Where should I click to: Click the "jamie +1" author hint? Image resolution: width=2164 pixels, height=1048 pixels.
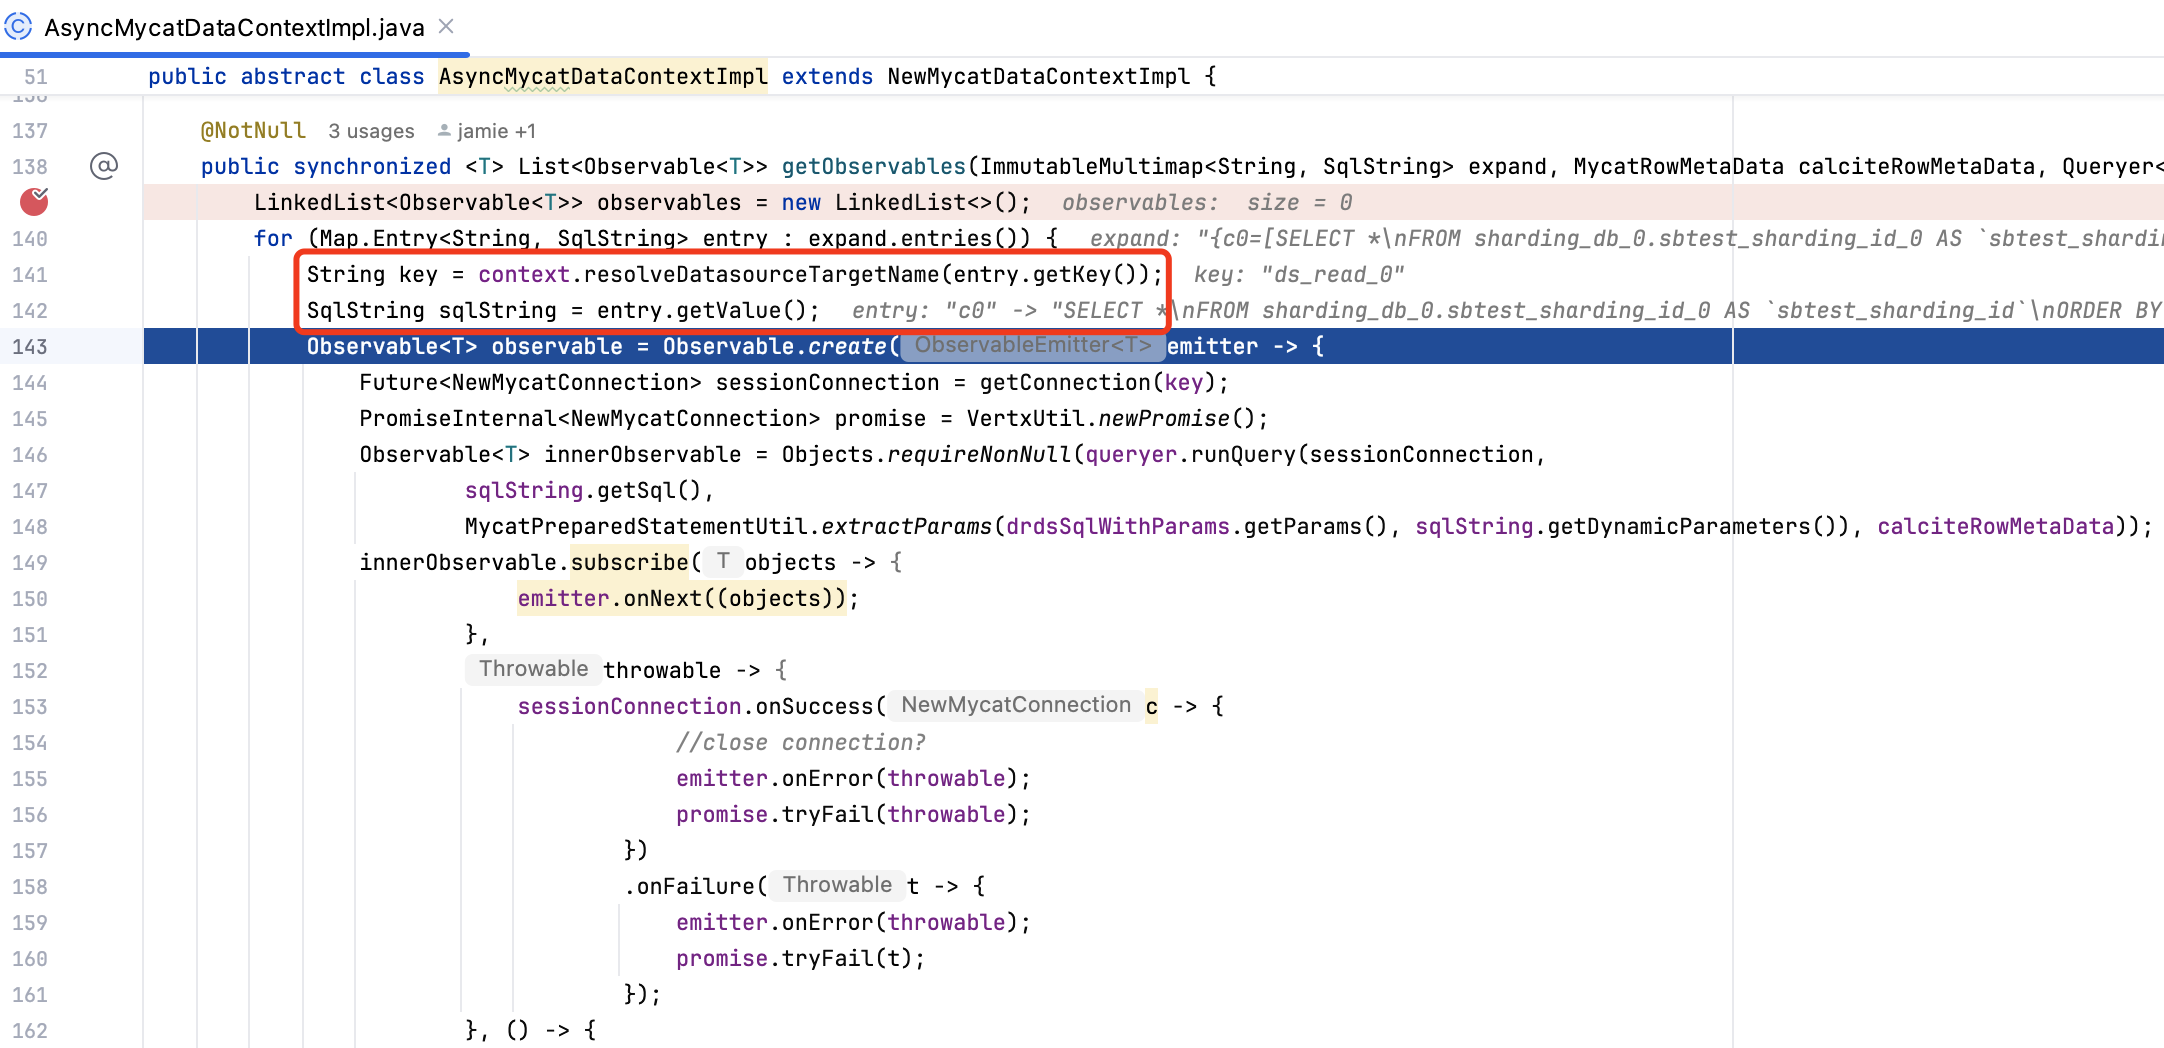pos(496,131)
